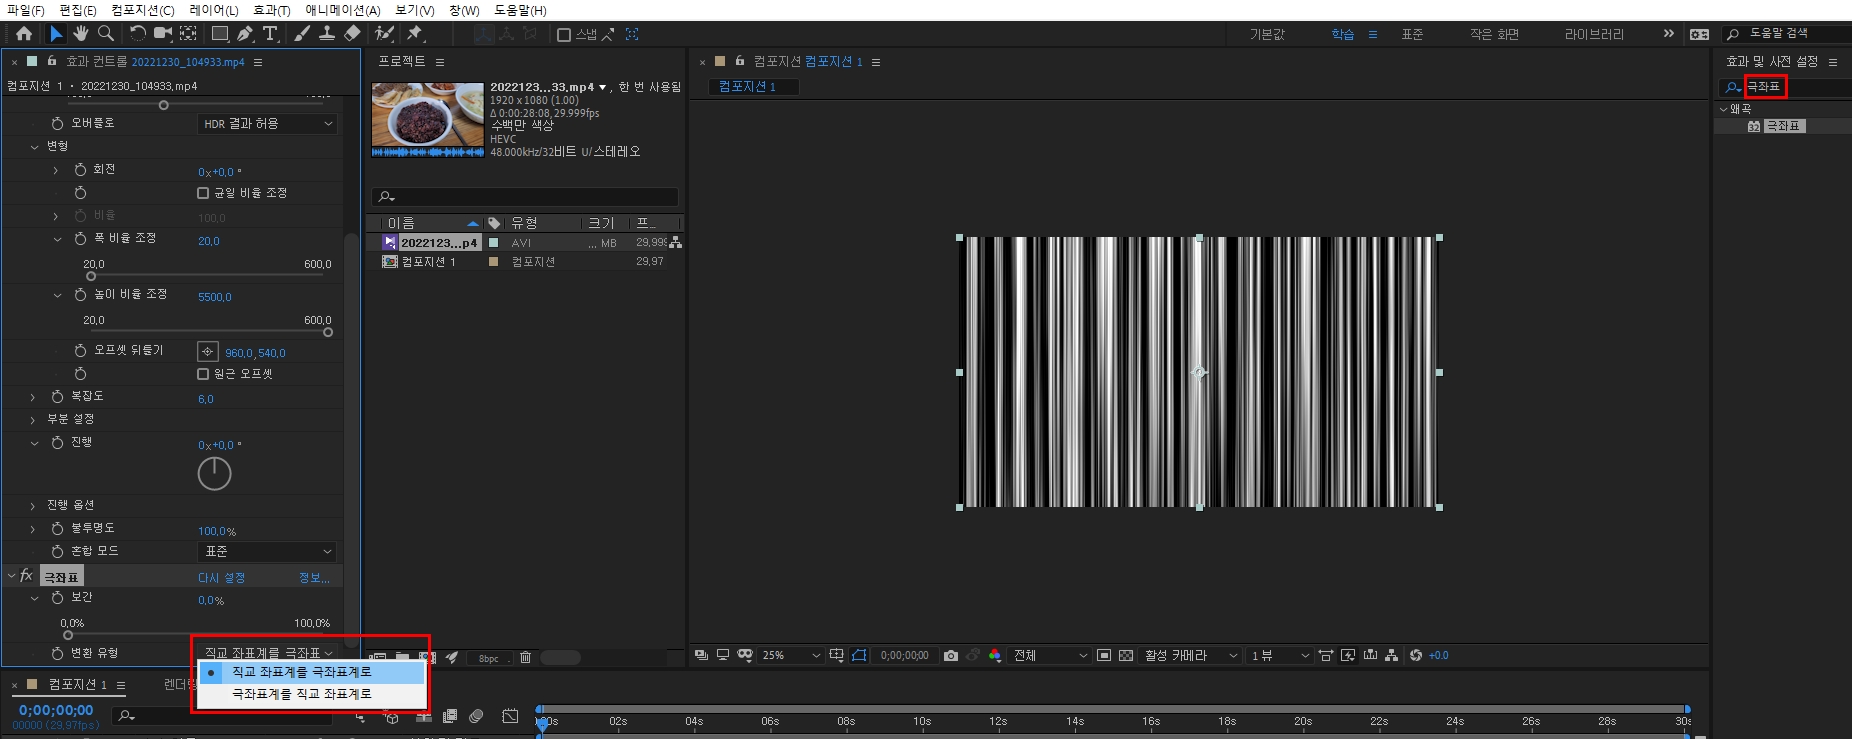Choose 극좌표계를 직교 좌표계로 option
1852x739 pixels.
[311, 694]
